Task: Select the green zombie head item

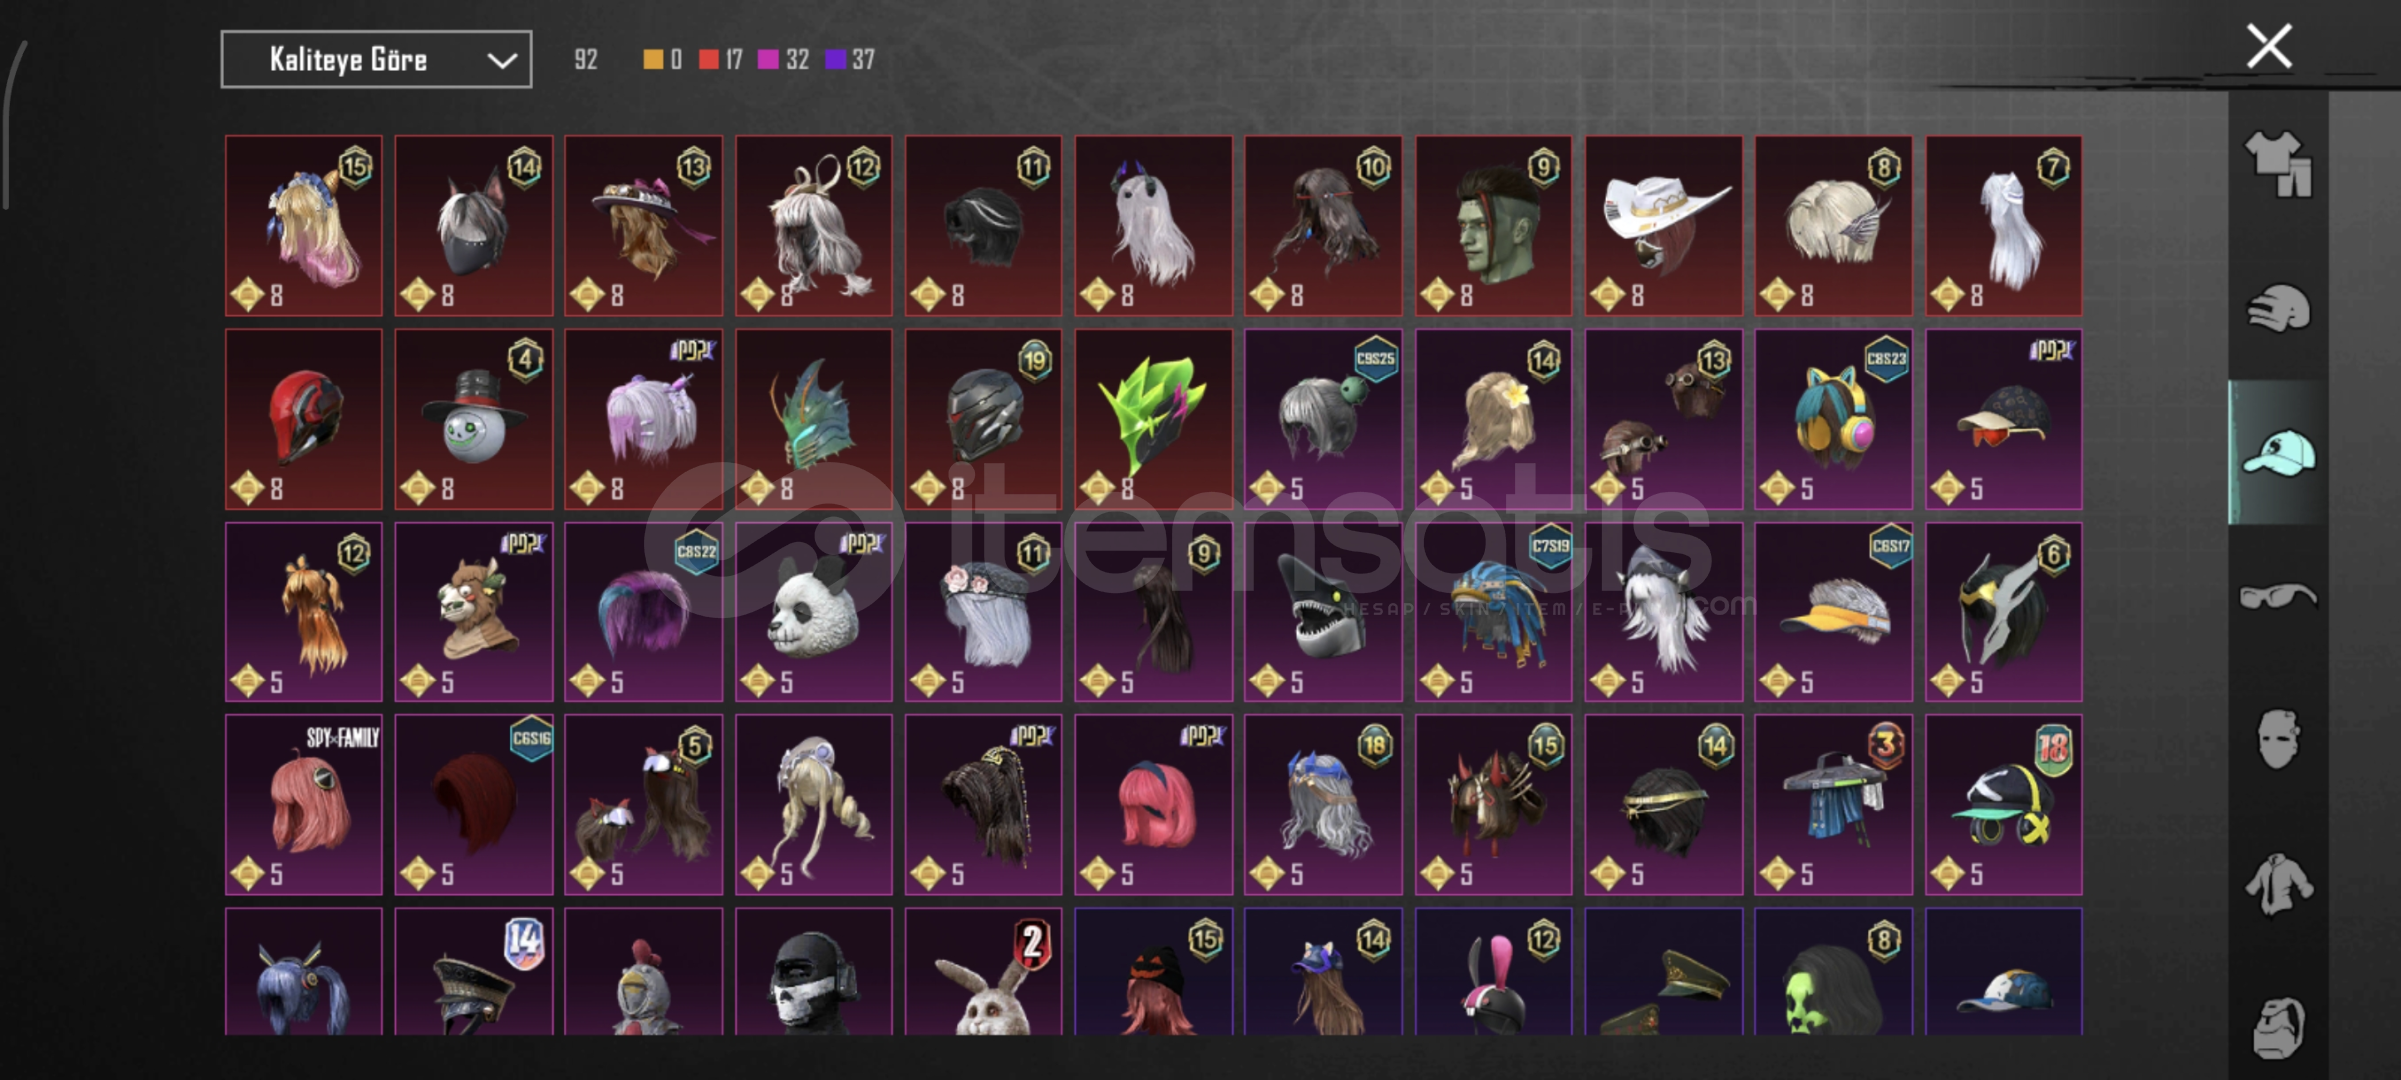Action: tap(1494, 226)
